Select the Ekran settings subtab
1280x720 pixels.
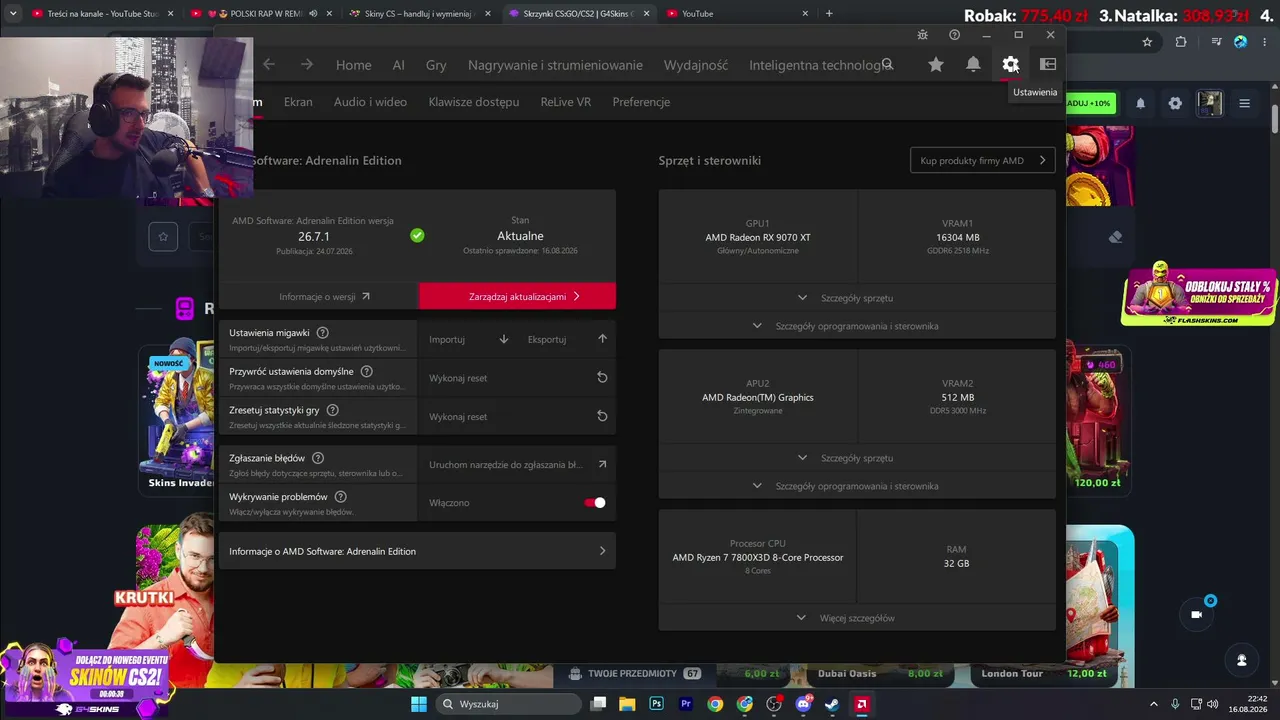(x=298, y=102)
